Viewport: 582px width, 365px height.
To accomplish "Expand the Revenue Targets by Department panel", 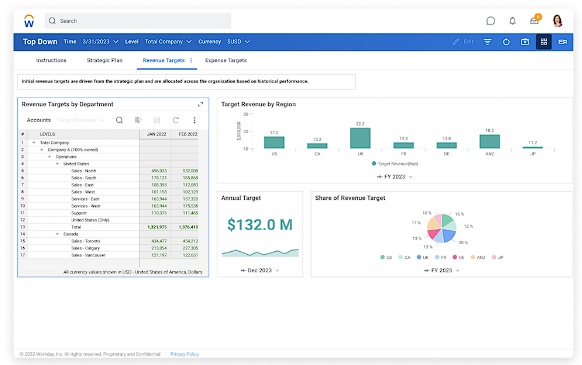I will click(x=200, y=104).
